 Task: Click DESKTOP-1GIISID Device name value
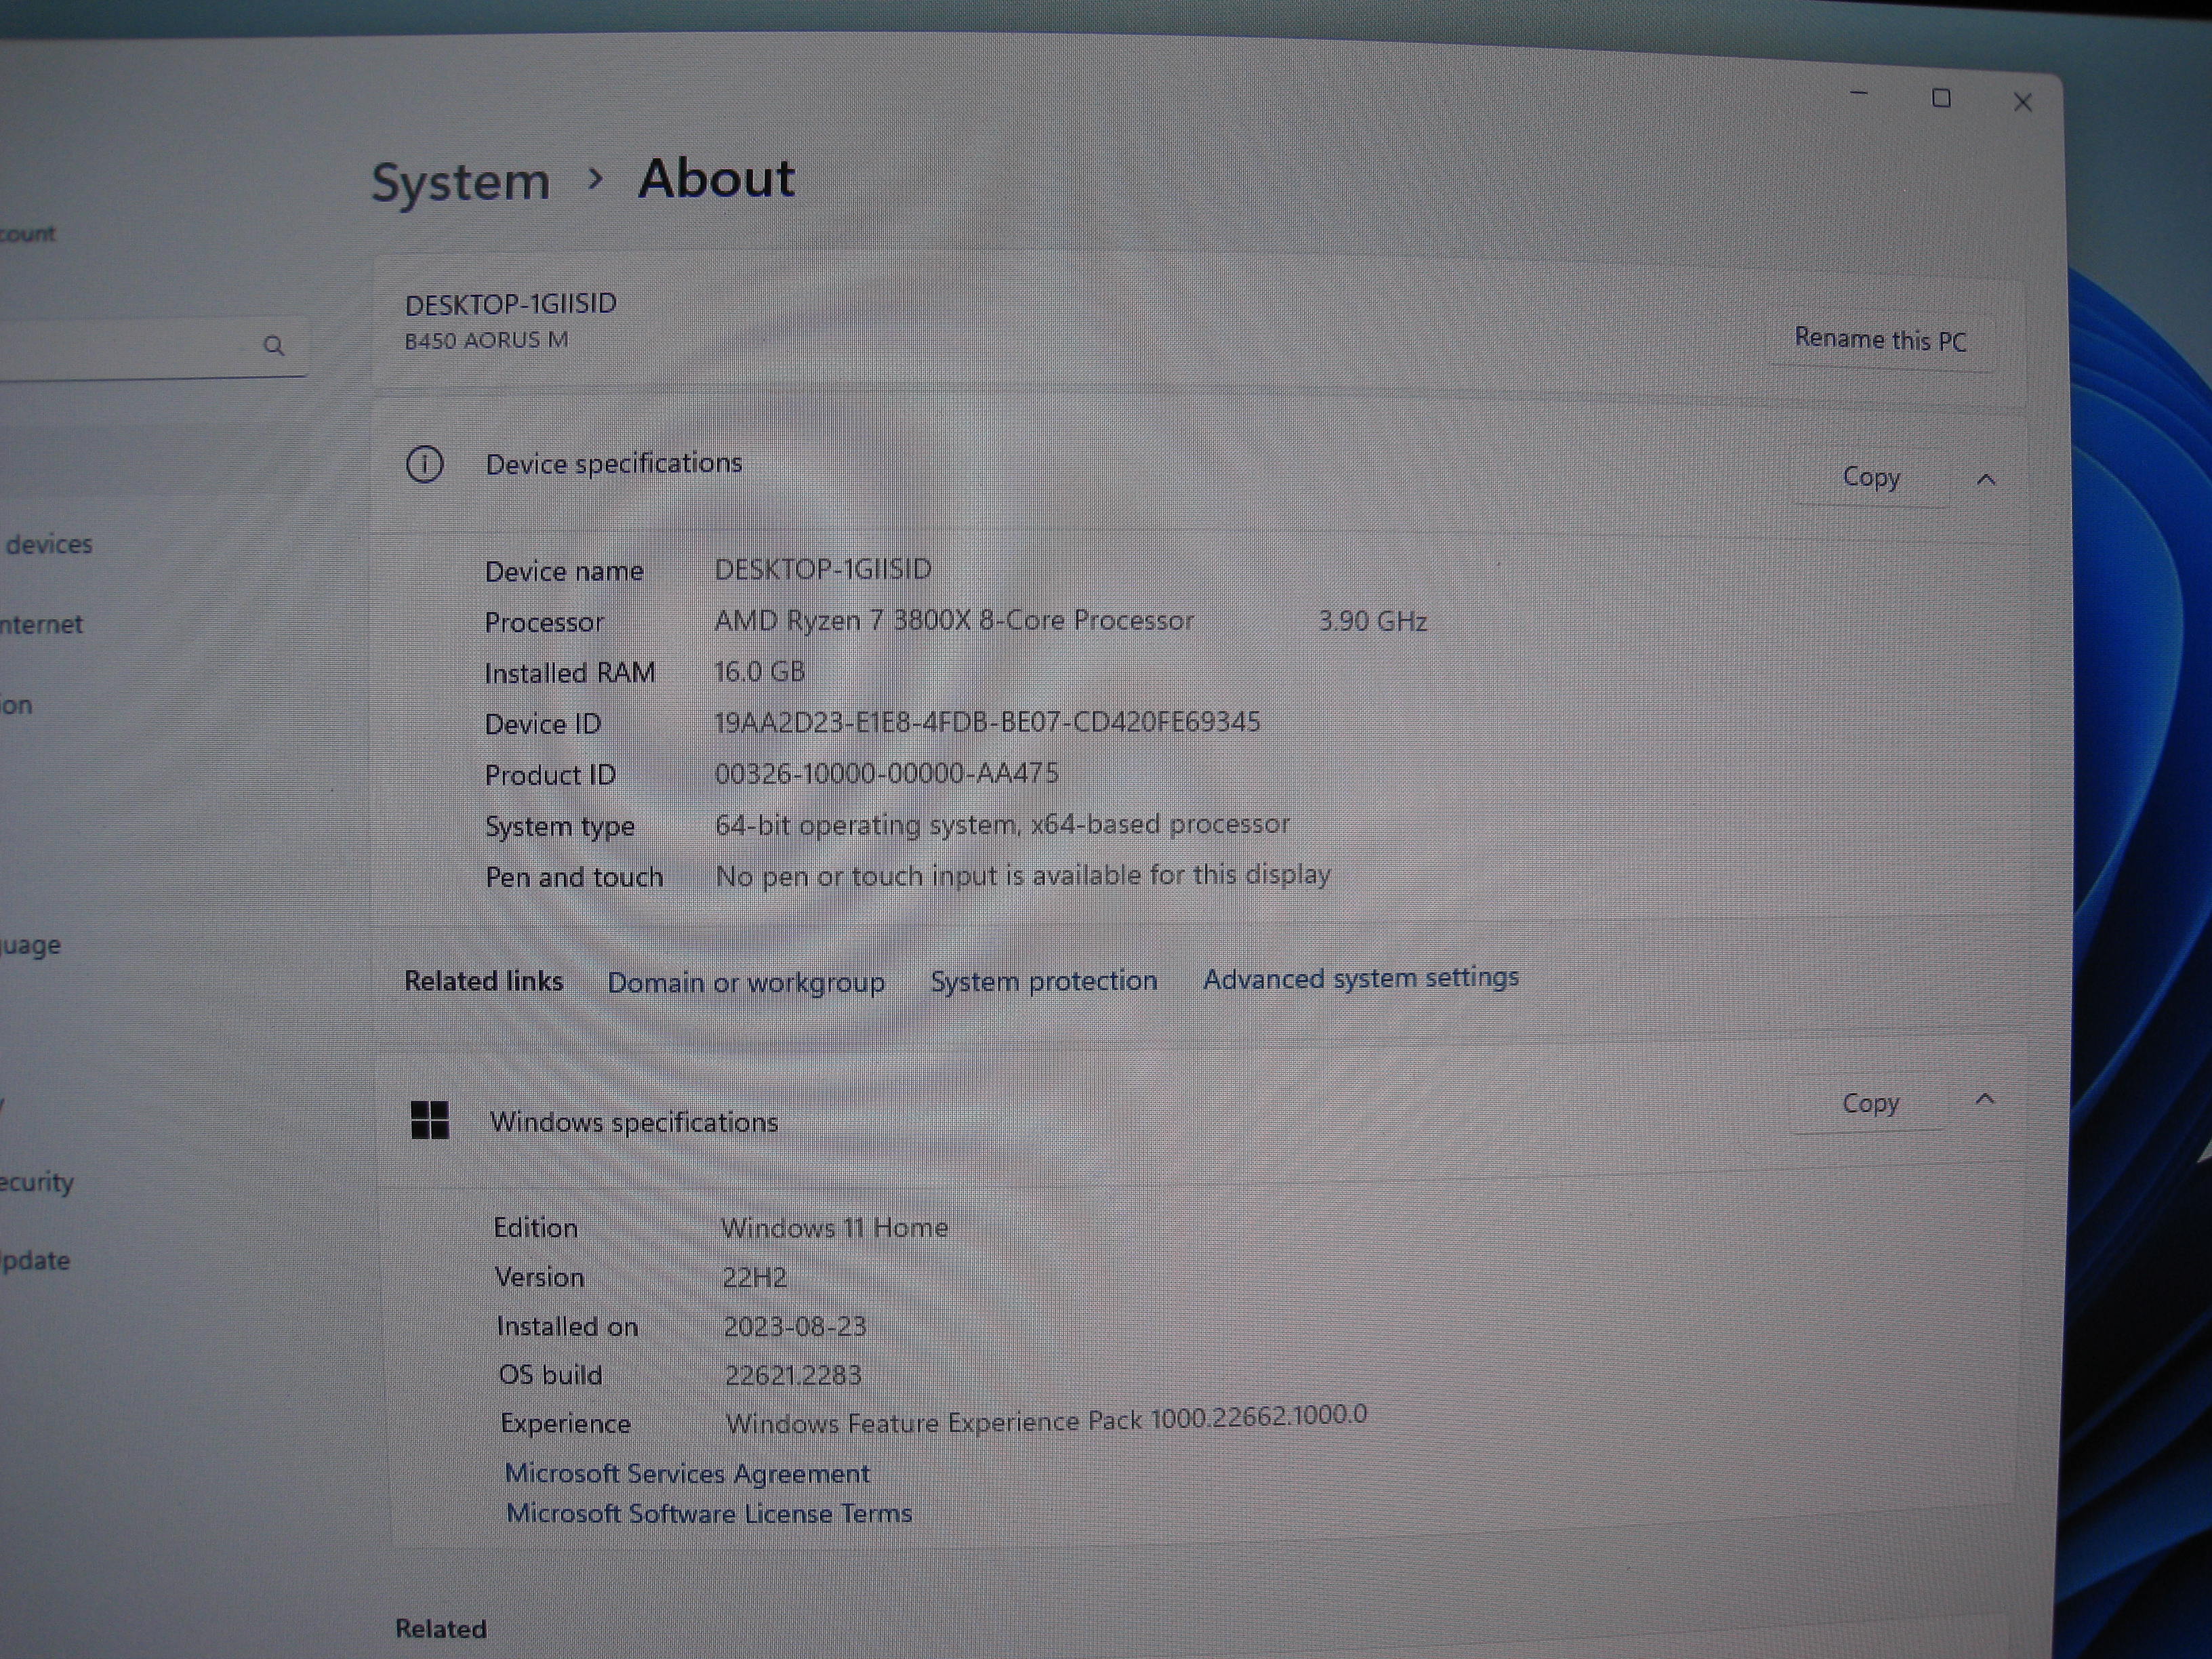(822, 569)
